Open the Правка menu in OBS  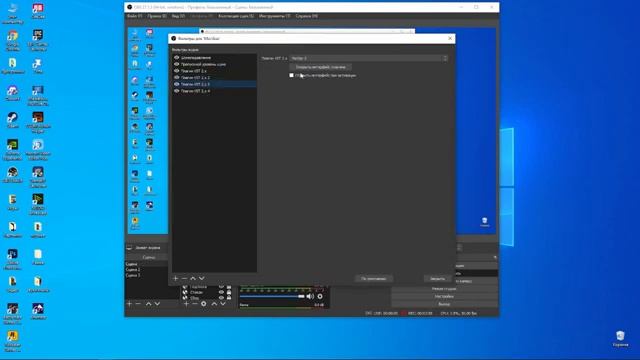tap(157, 16)
